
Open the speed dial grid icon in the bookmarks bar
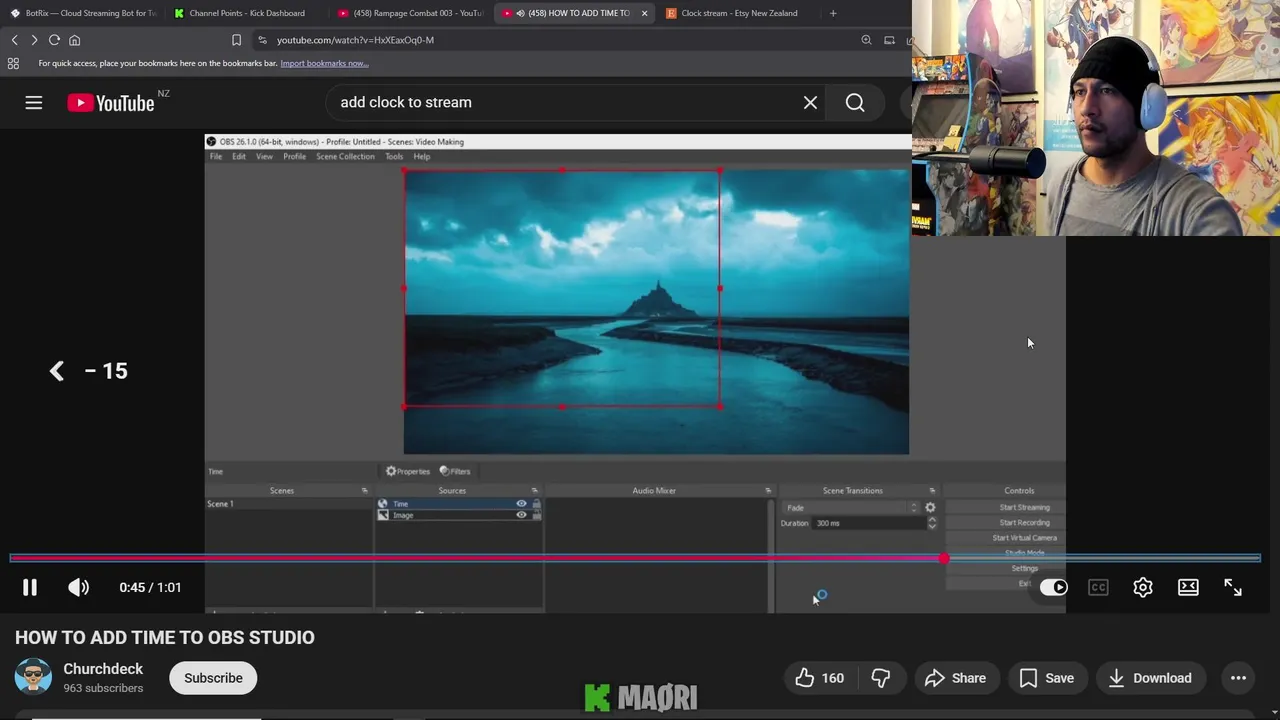13,63
